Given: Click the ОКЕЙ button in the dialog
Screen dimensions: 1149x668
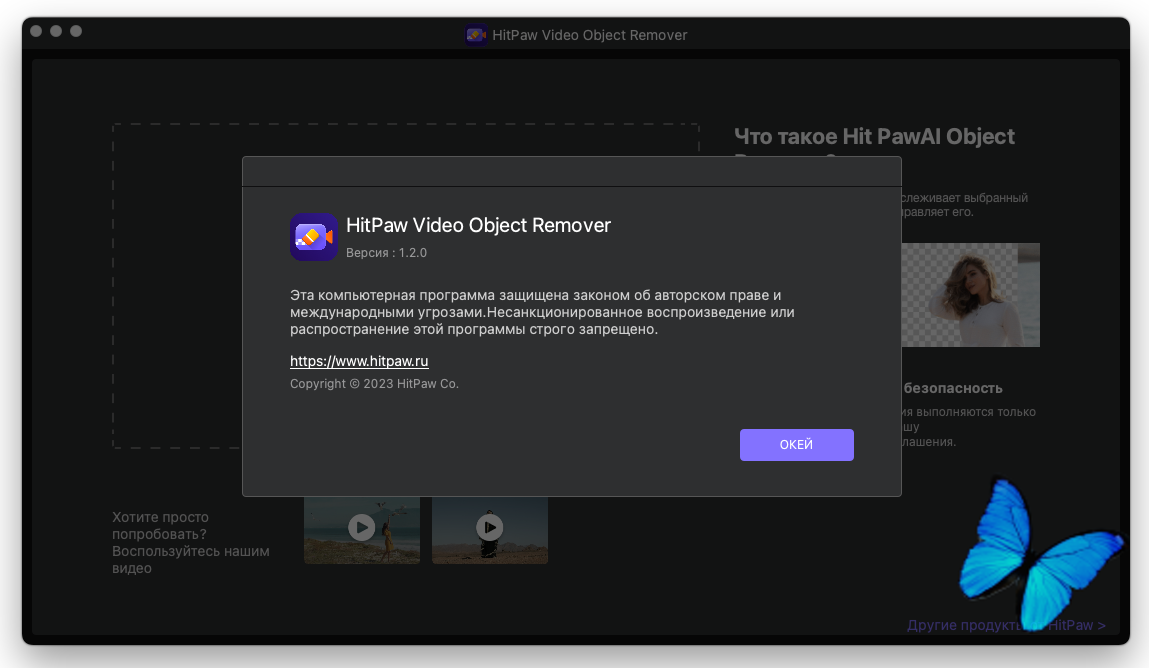Looking at the screenshot, I should [797, 445].
